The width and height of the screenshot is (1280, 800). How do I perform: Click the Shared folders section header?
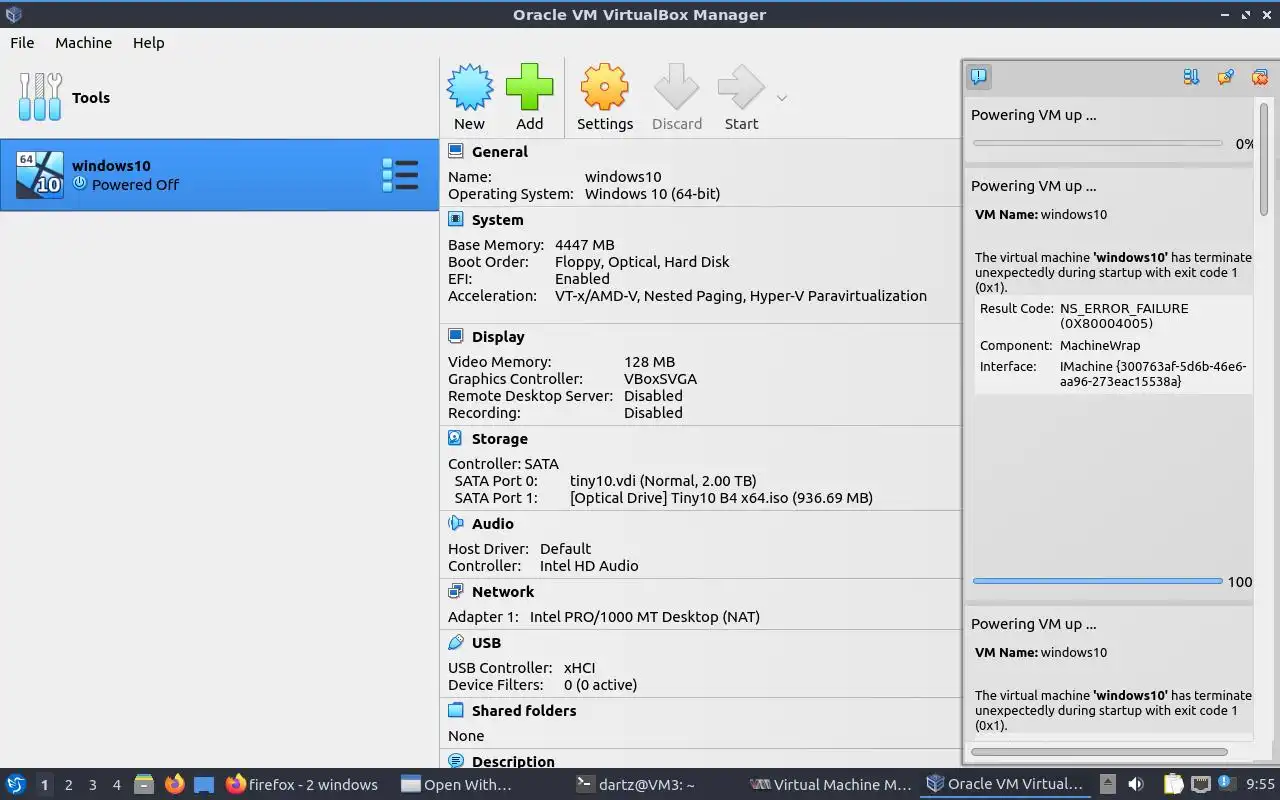524,711
